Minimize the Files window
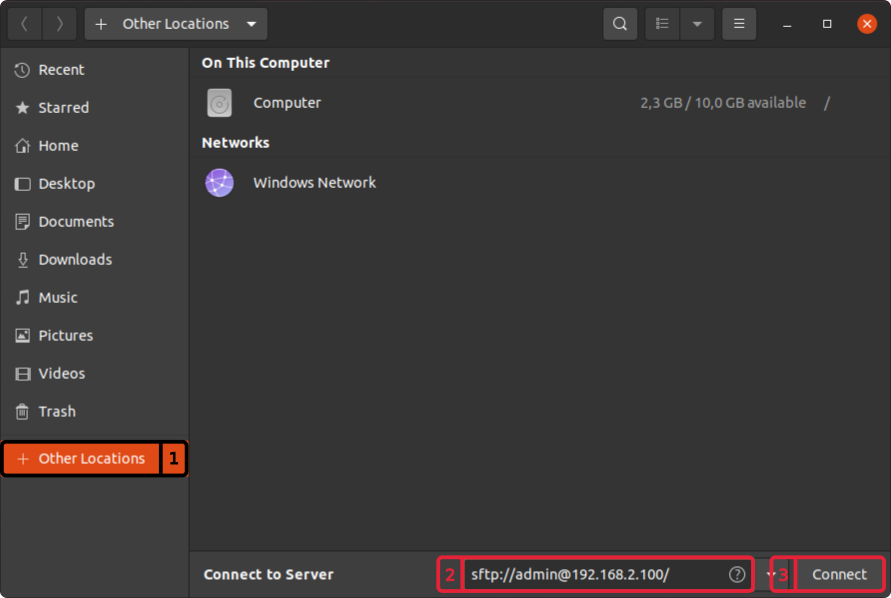 point(787,24)
